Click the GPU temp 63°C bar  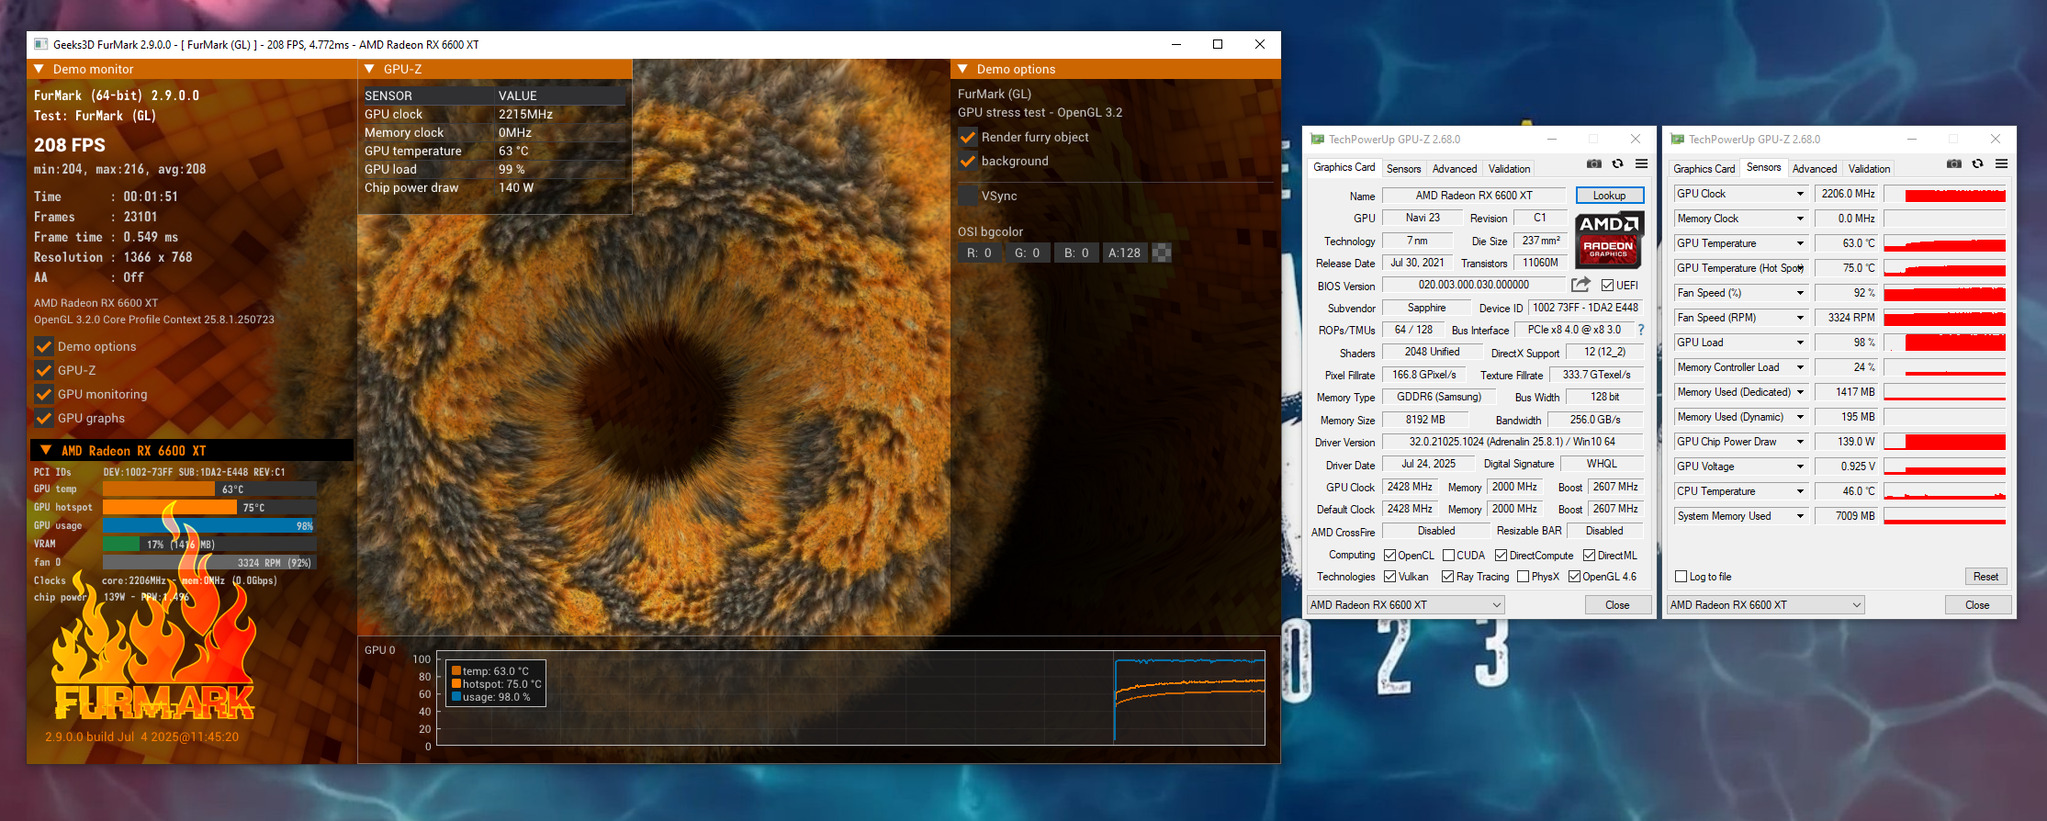point(210,489)
